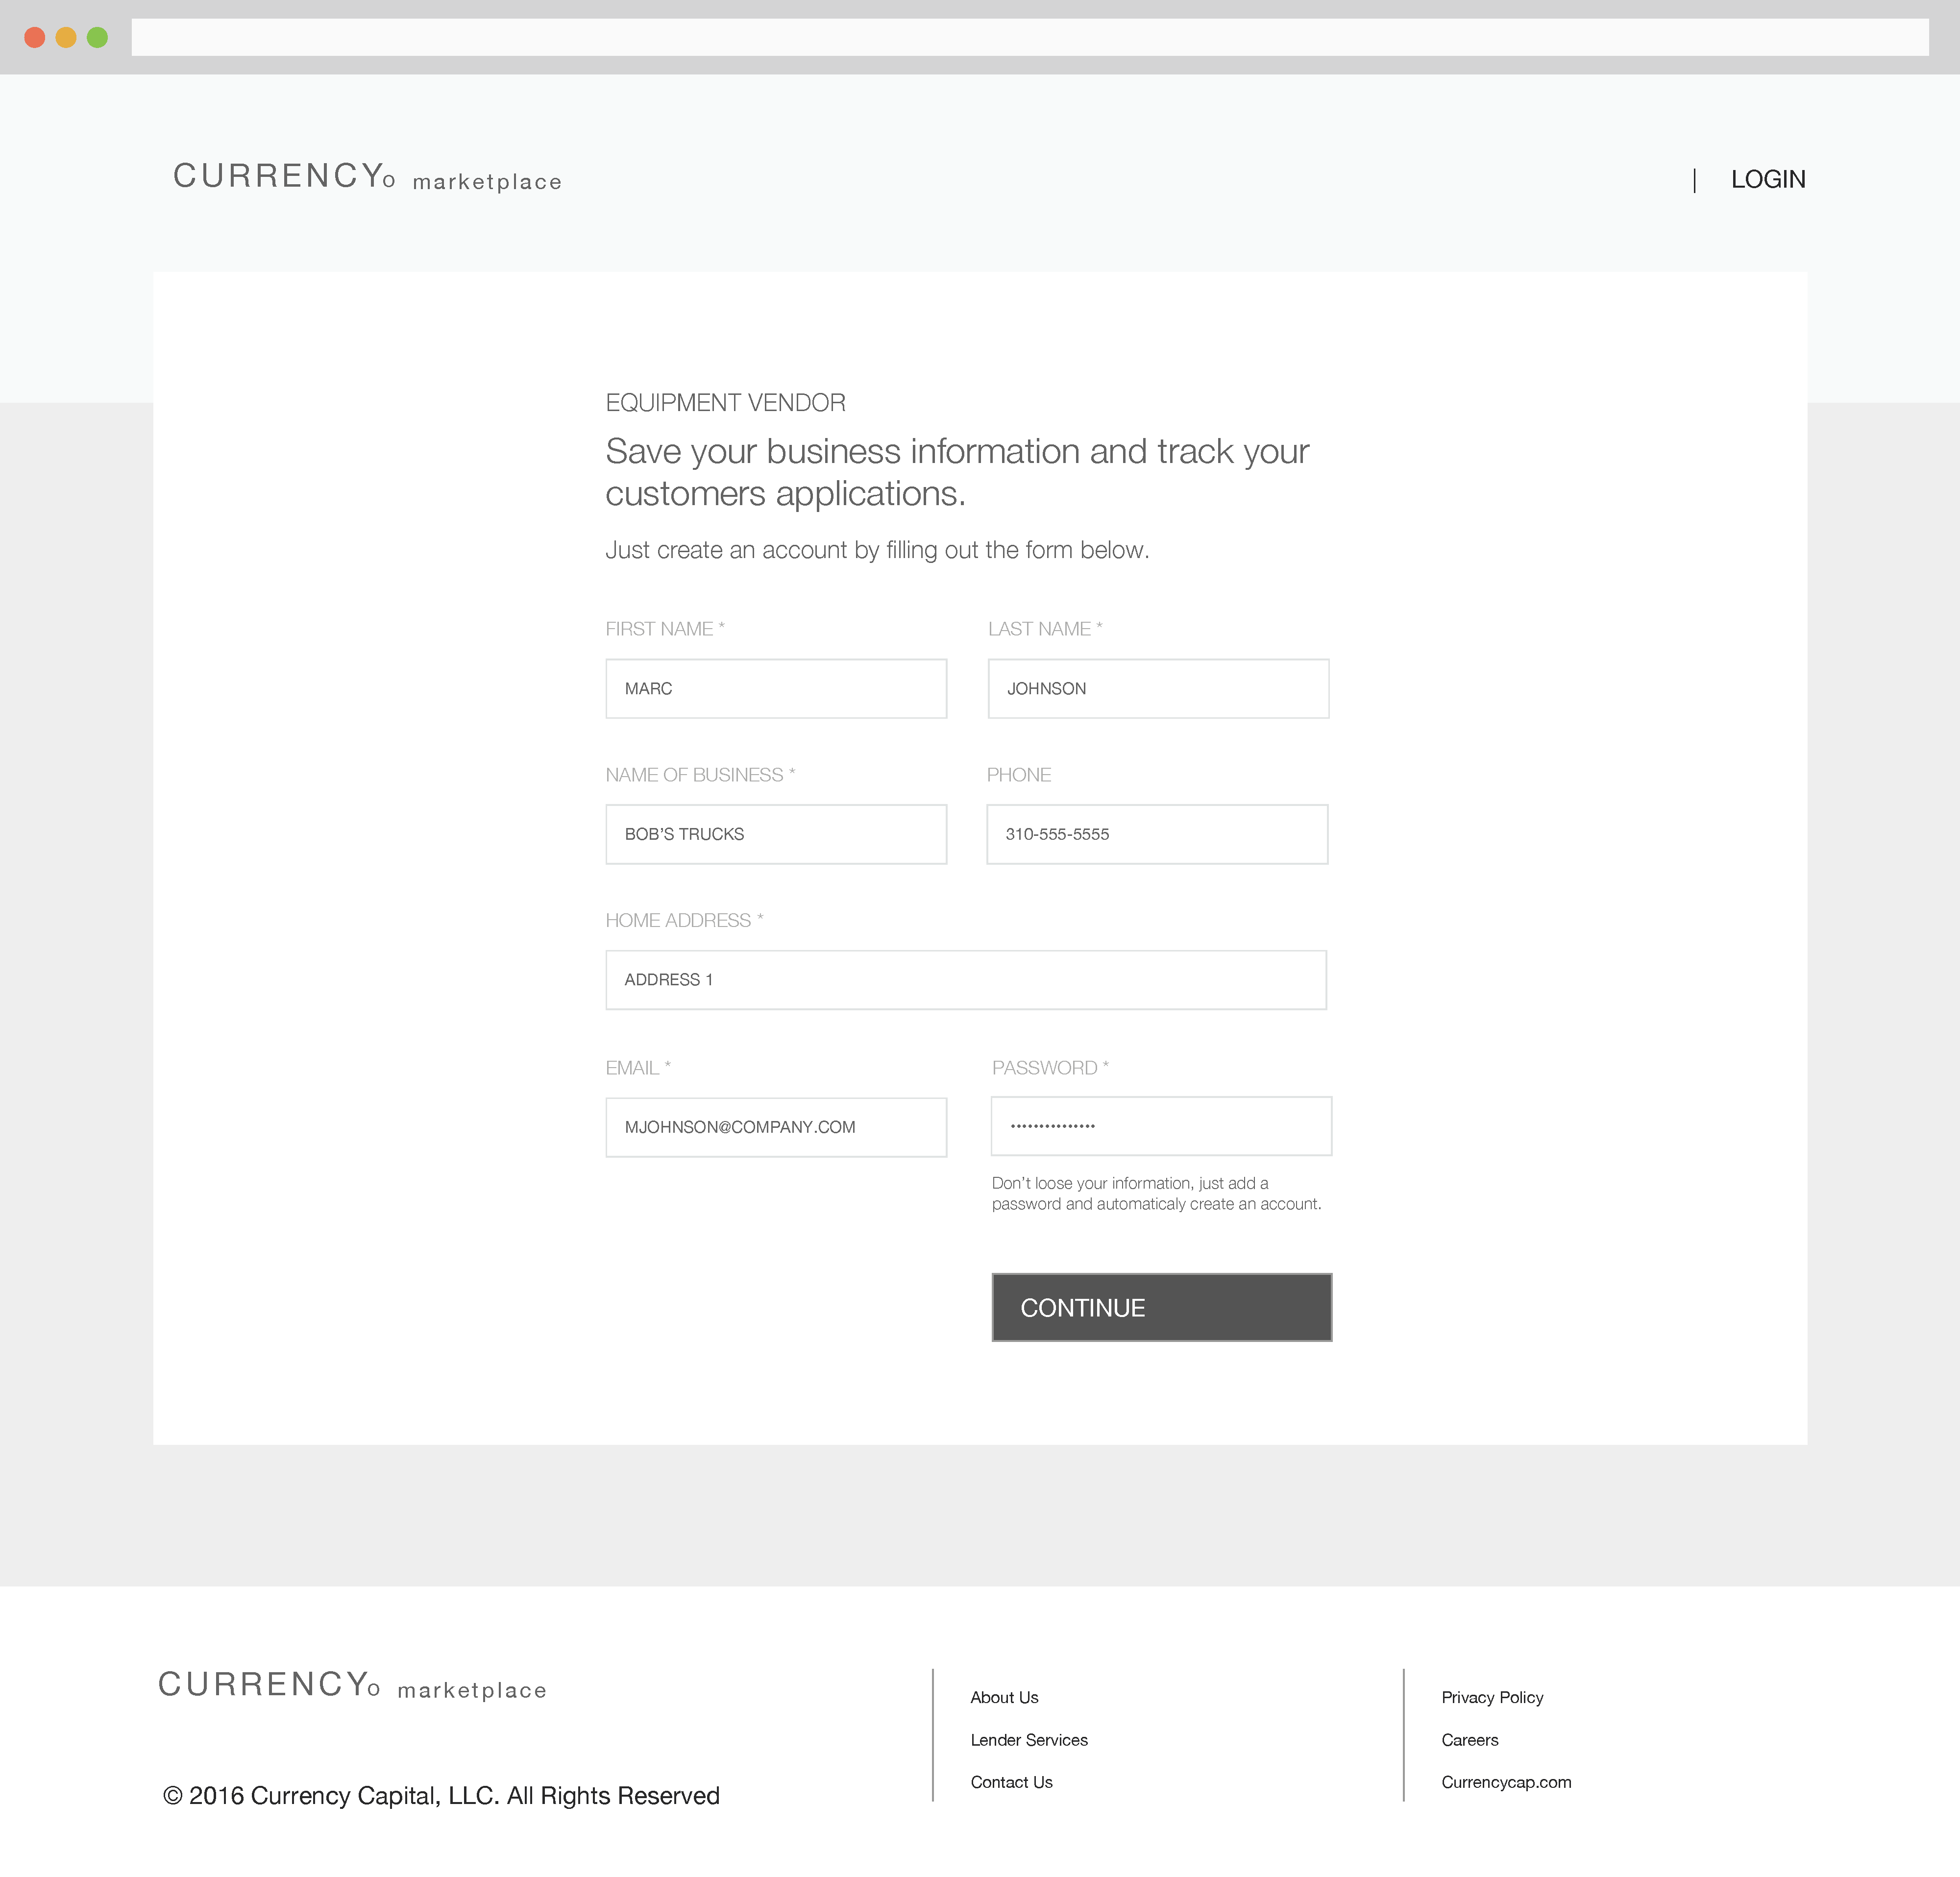
Task: Open the Lender Services page
Action: [1029, 1739]
